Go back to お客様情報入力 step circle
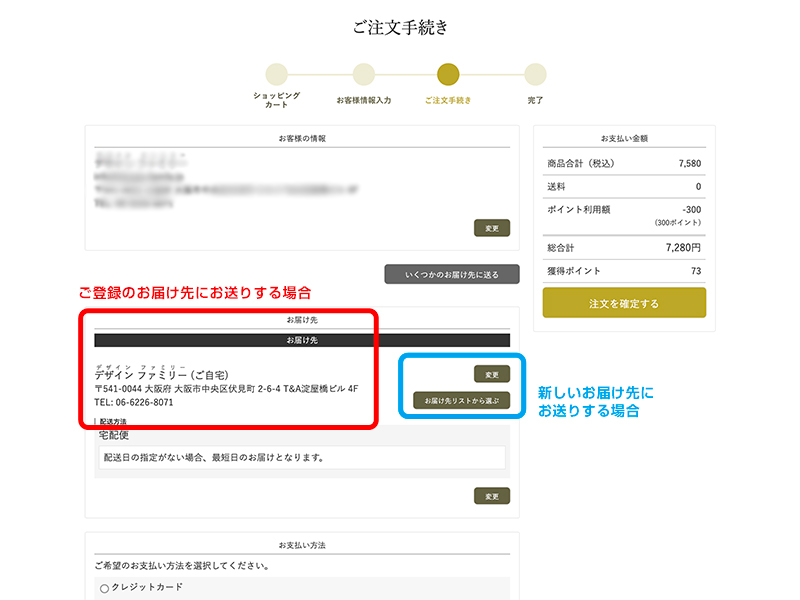 [x=363, y=74]
